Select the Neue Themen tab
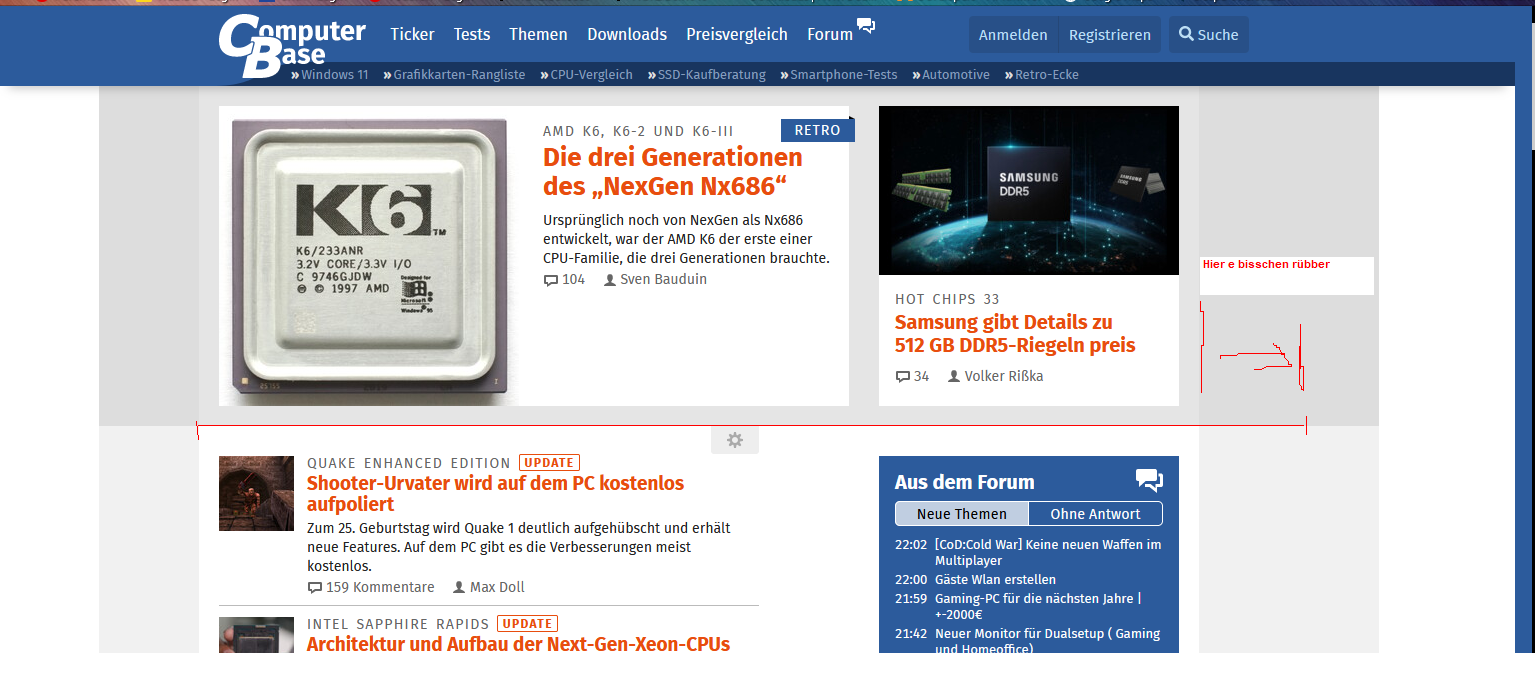This screenshot has width=1535, height=699. tap(962, 514)
